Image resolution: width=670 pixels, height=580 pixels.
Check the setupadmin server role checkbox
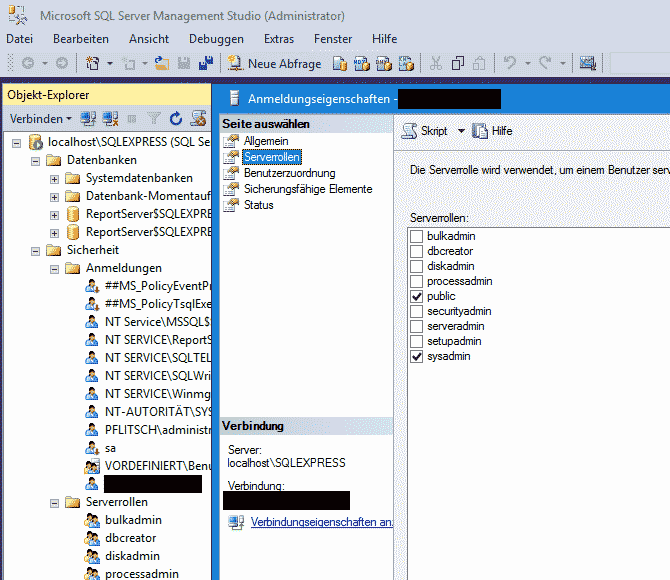click(417, 341)
